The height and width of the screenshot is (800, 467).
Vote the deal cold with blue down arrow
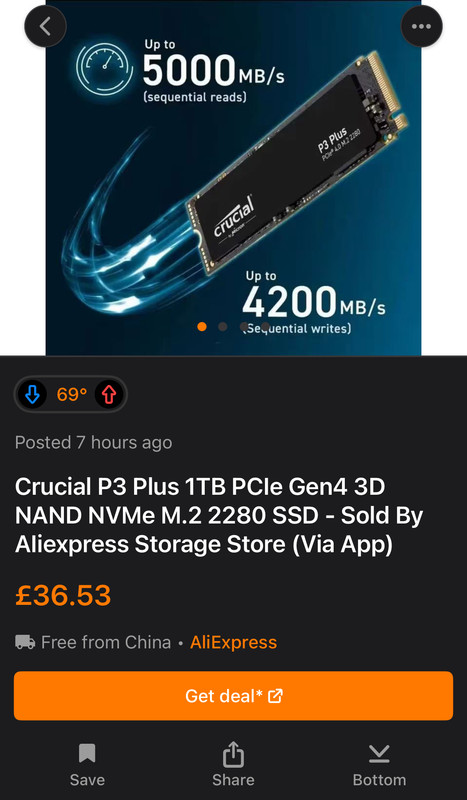click(x=33, y=394)
